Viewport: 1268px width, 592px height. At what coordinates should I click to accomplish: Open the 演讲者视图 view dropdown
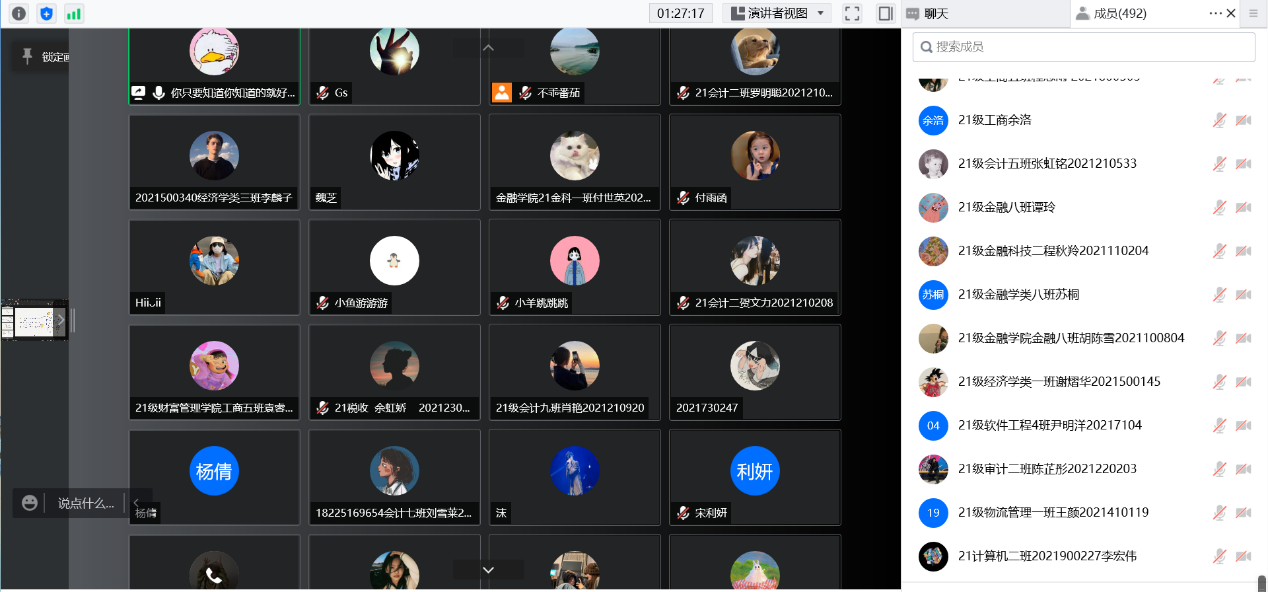(x=777, y=13)
